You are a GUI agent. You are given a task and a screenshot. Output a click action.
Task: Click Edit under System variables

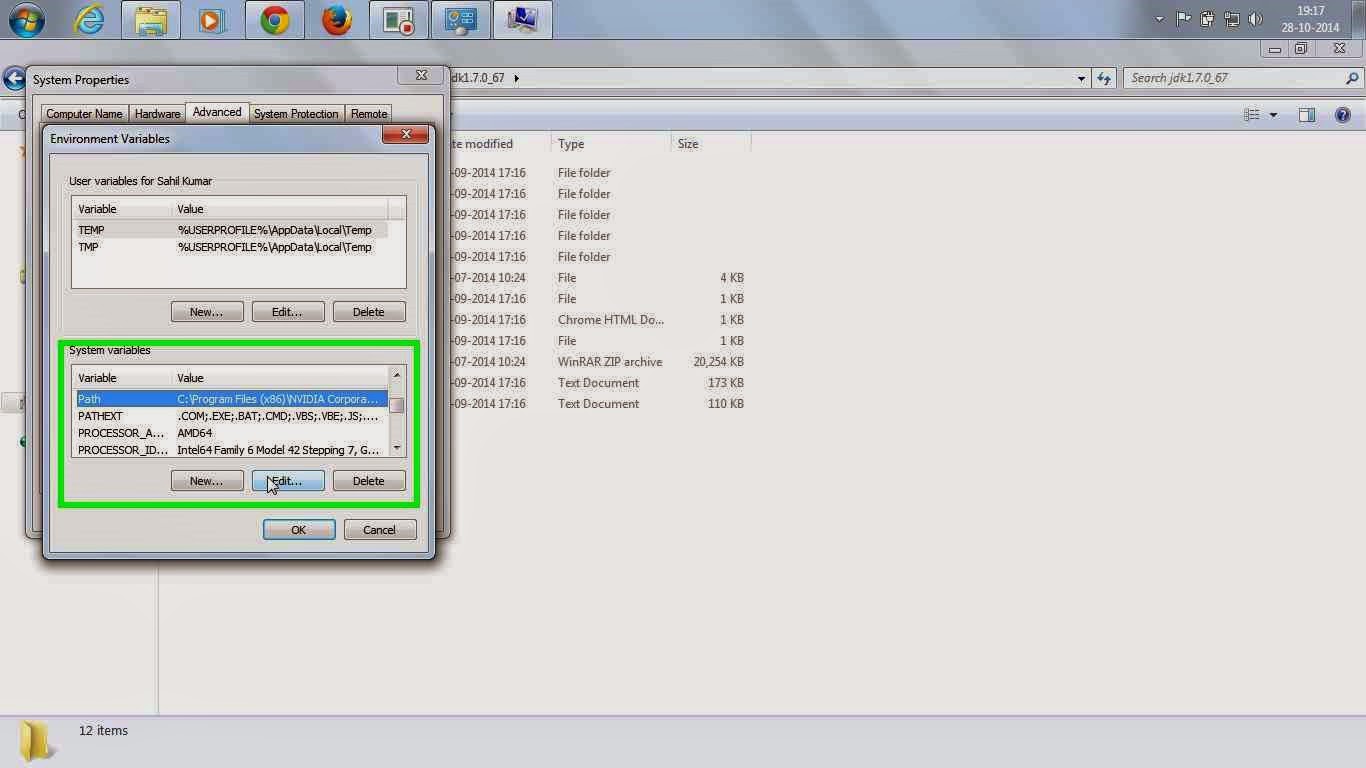click(288, 481)
